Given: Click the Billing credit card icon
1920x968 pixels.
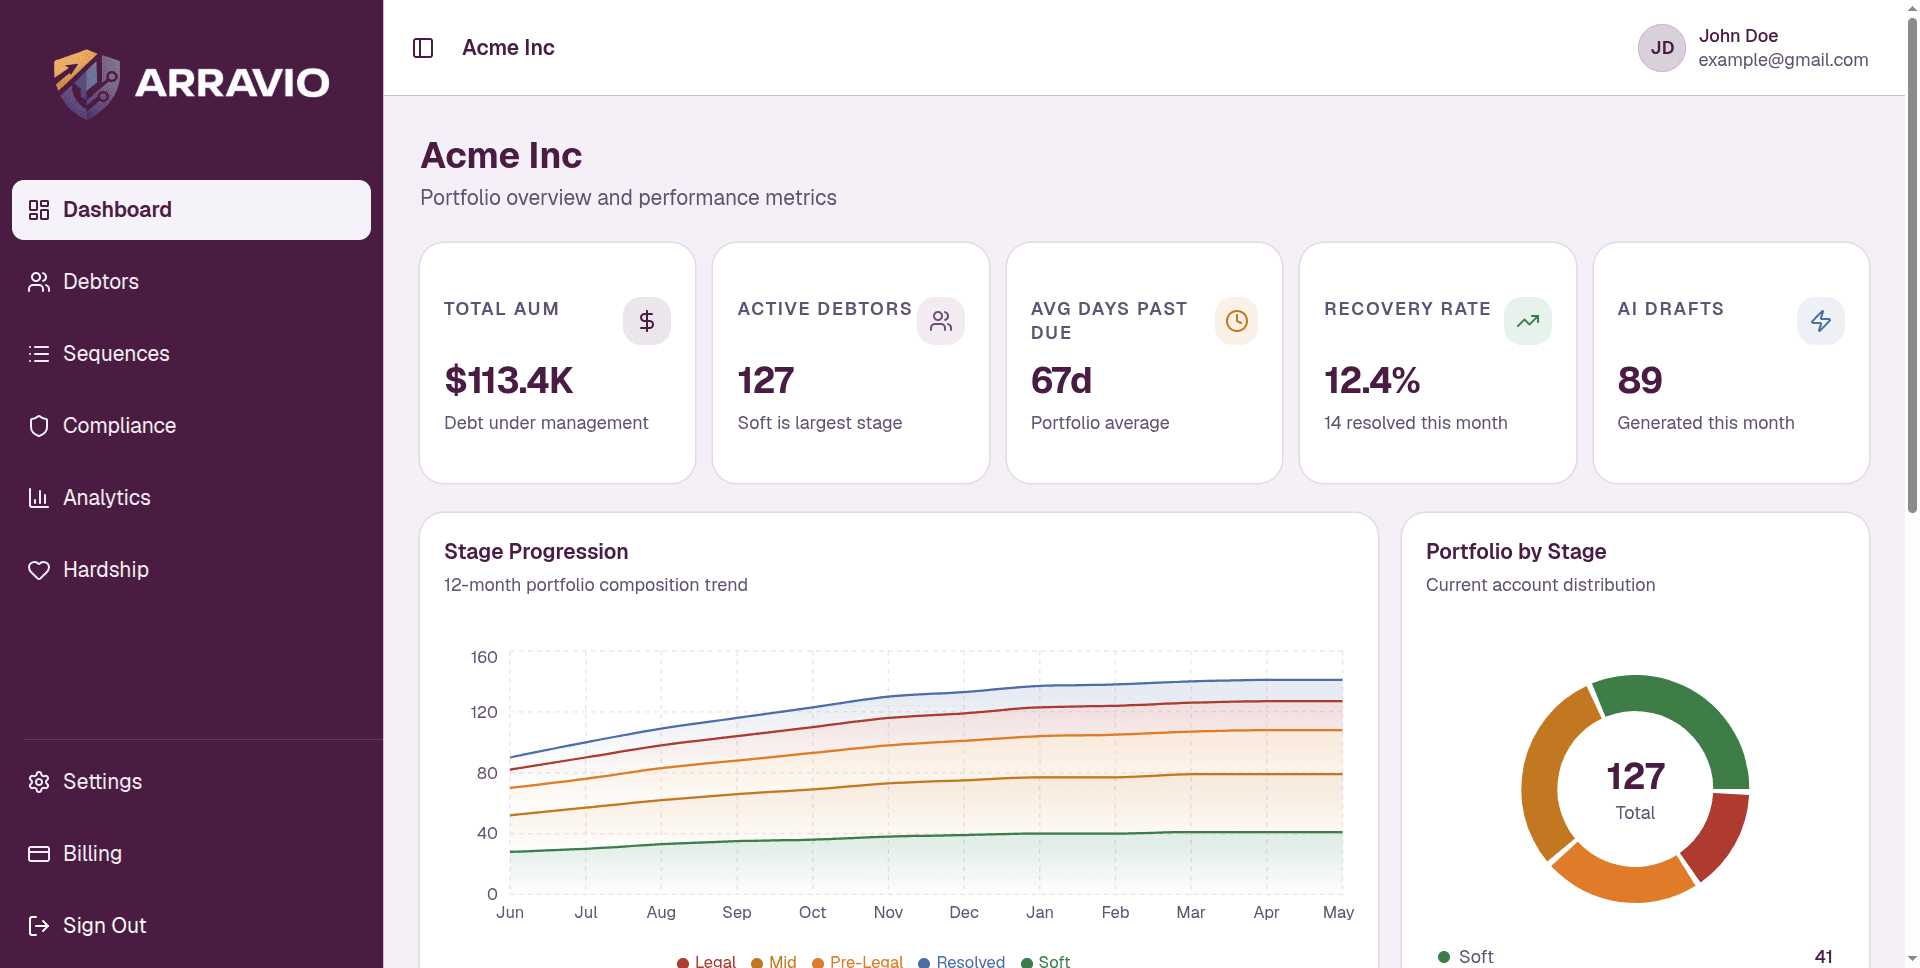Looking at the screenshot, I should 39,854.
